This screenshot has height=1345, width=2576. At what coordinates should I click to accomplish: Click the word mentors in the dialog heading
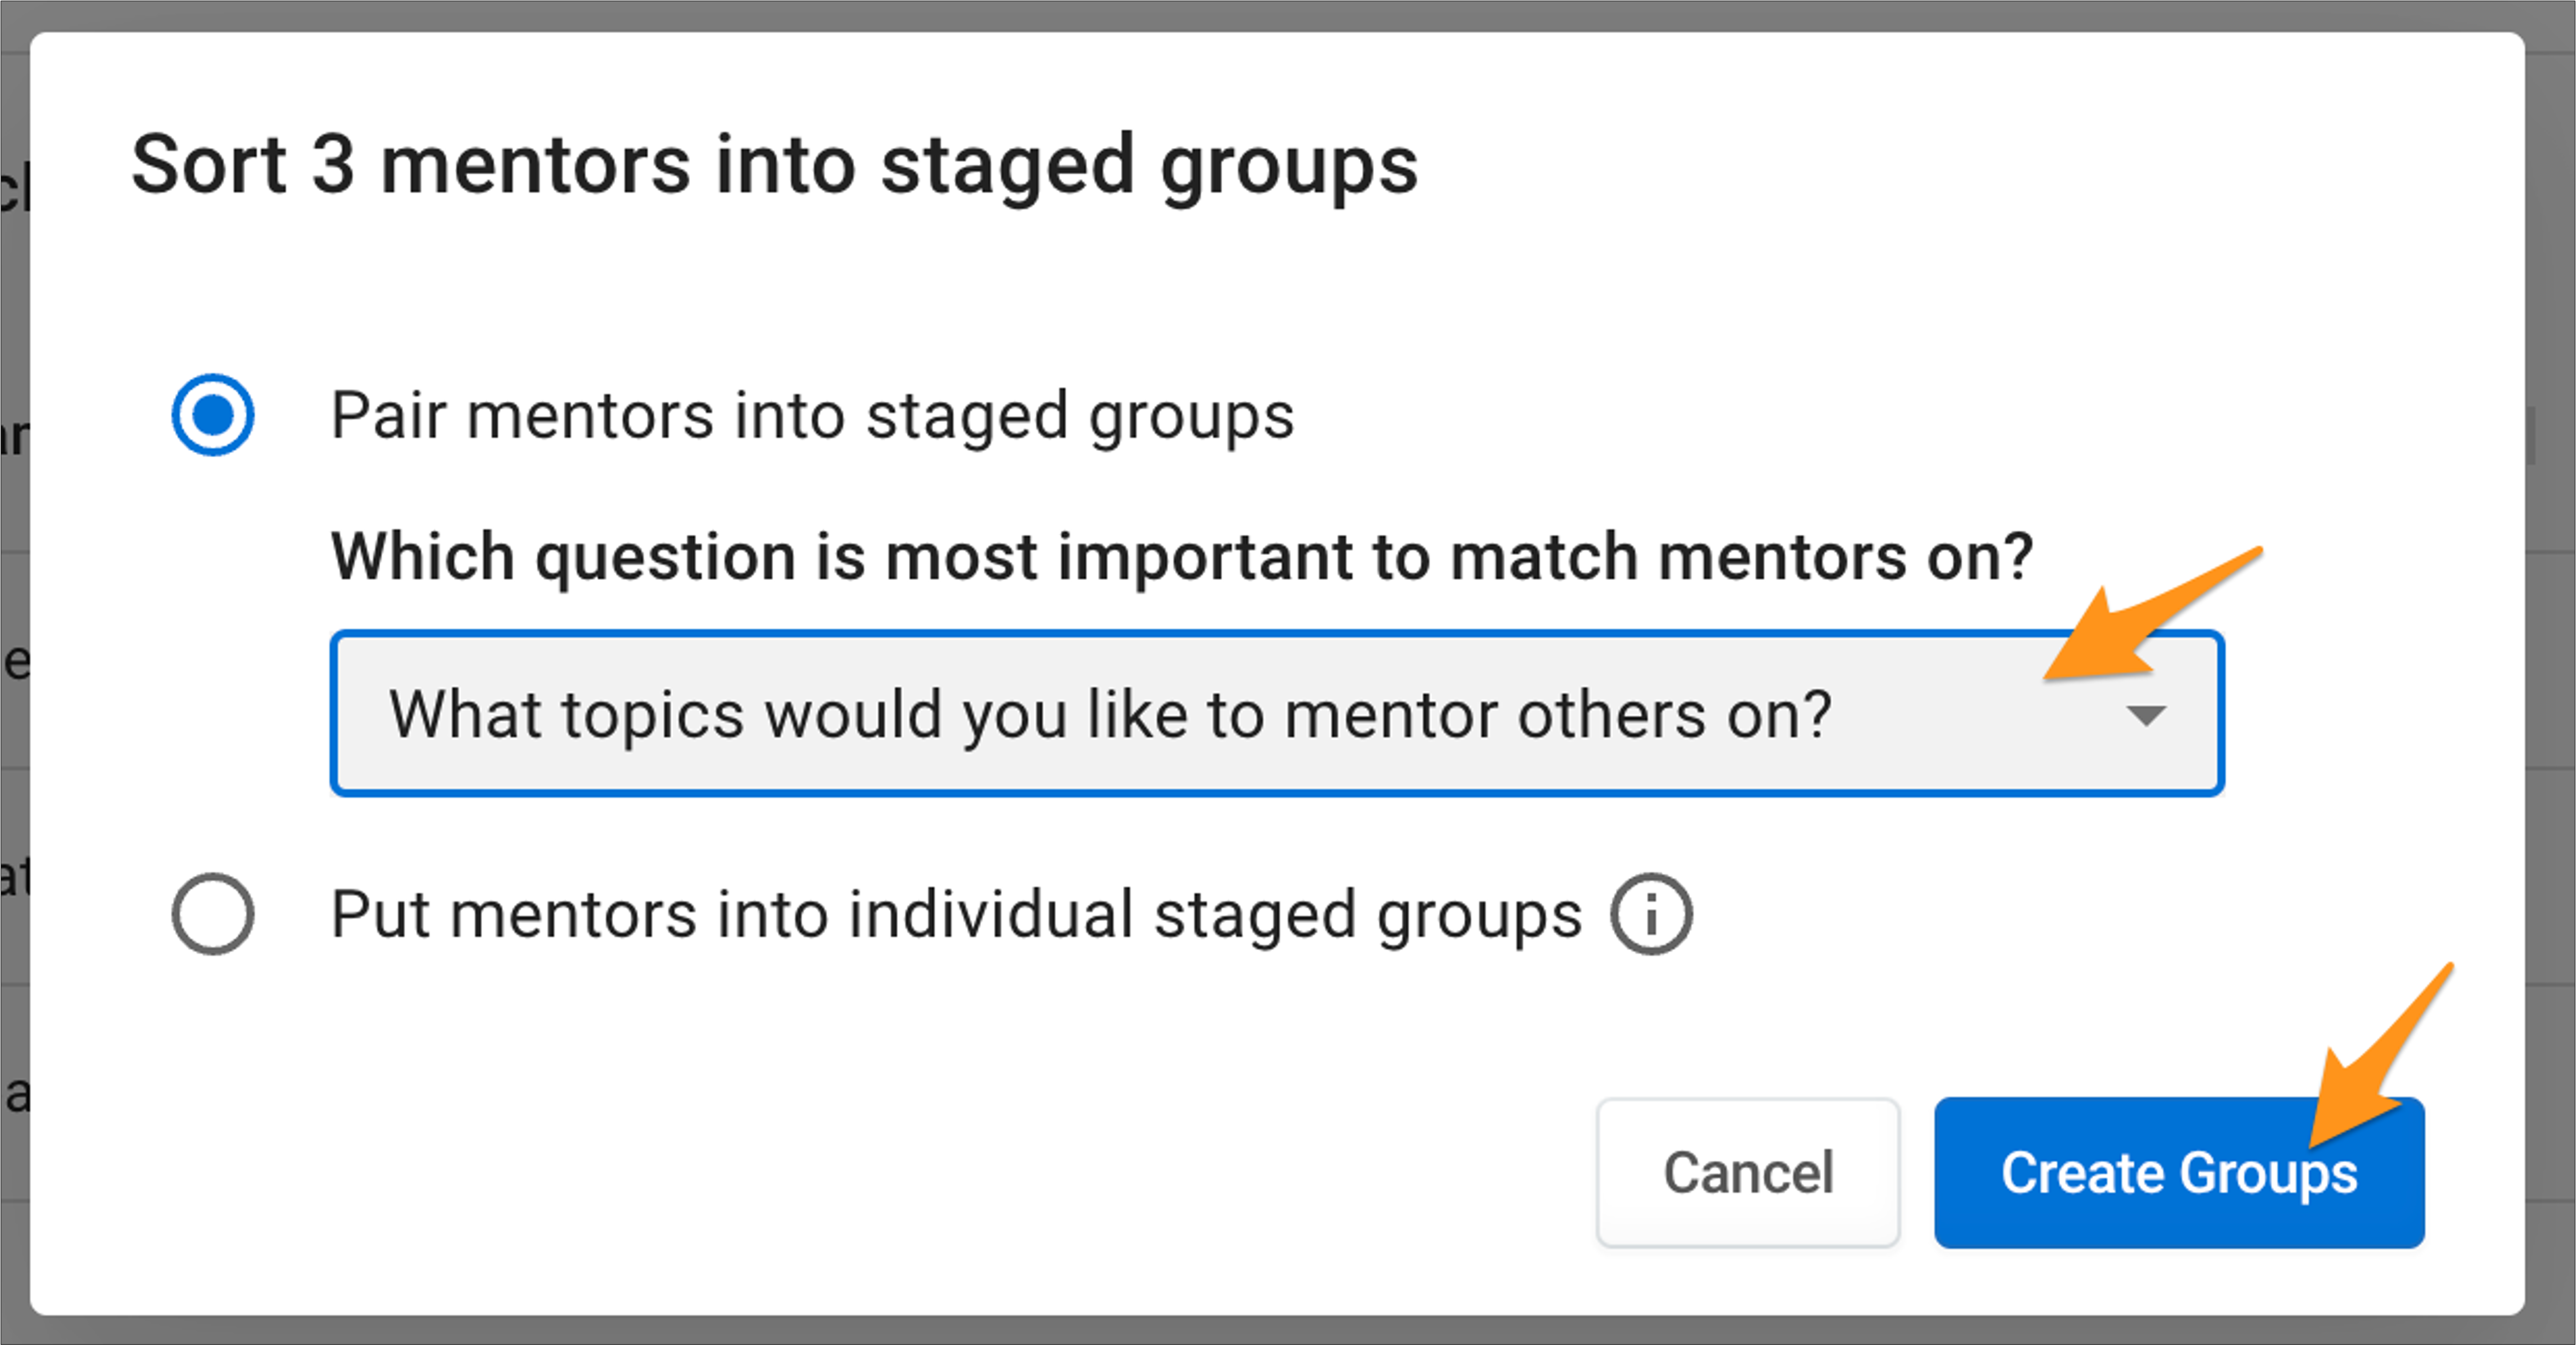click(535, 166)
